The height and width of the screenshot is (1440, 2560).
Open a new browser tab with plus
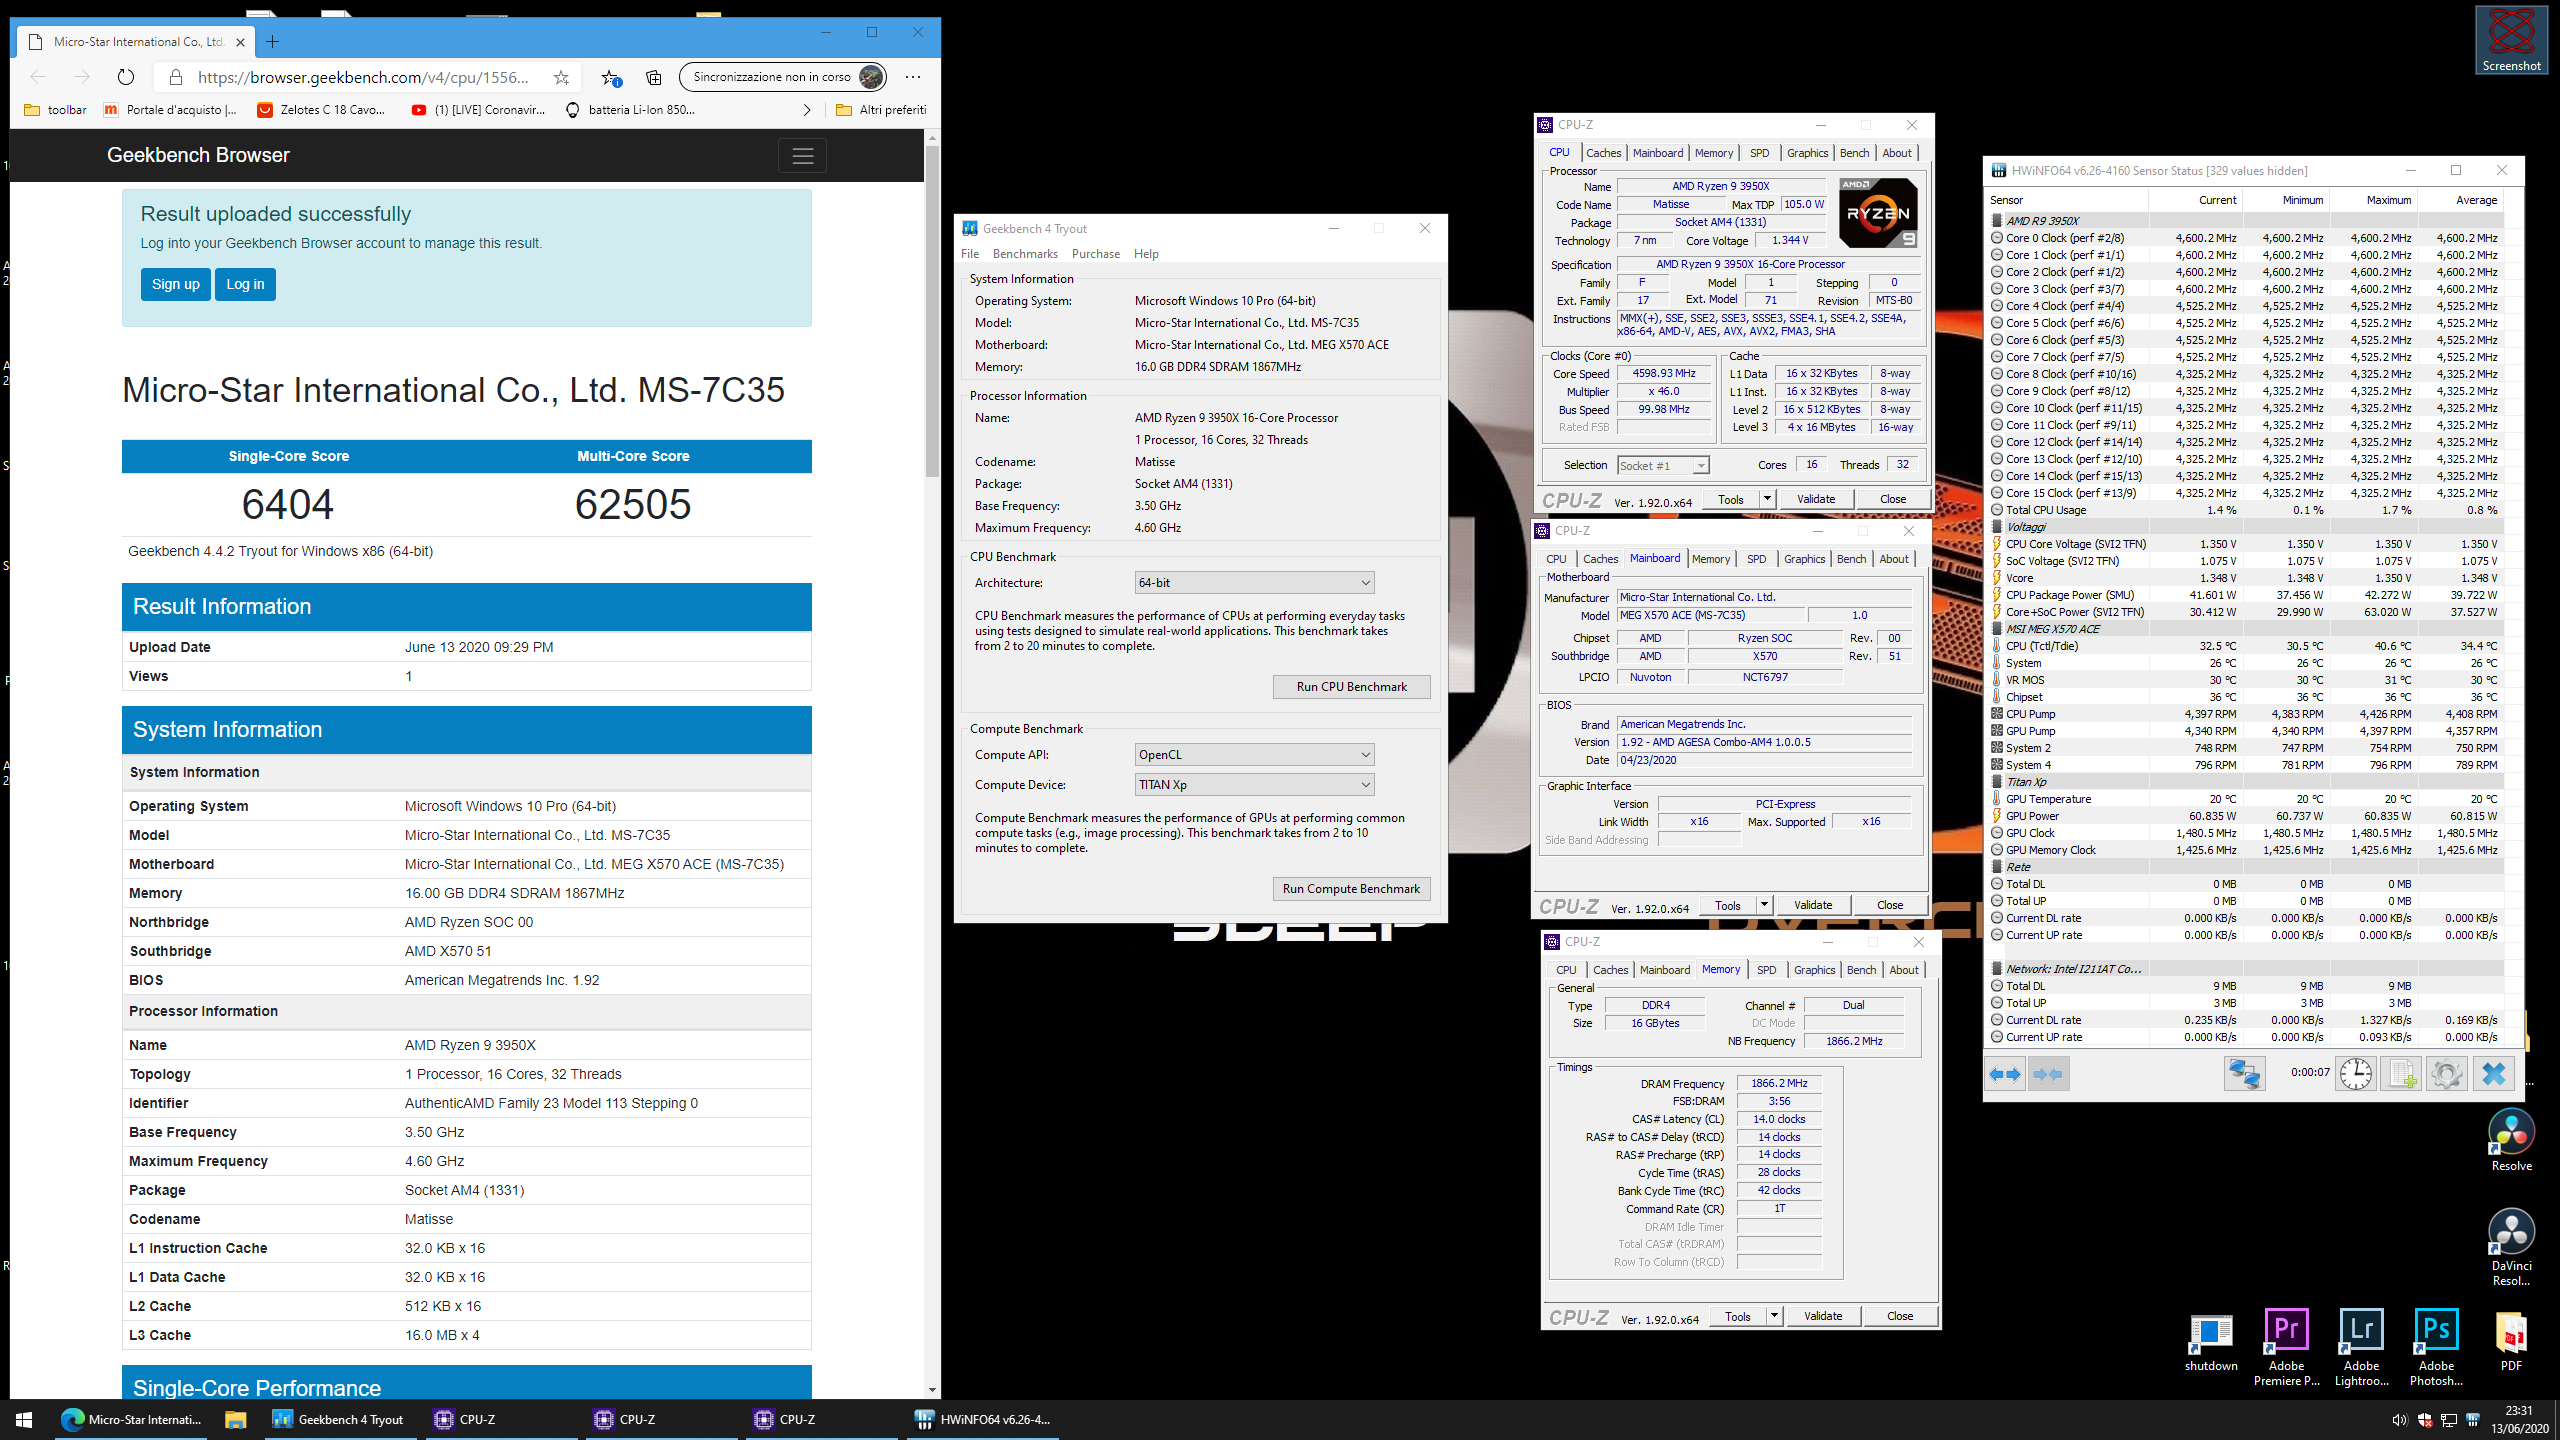tap(272, 41)
